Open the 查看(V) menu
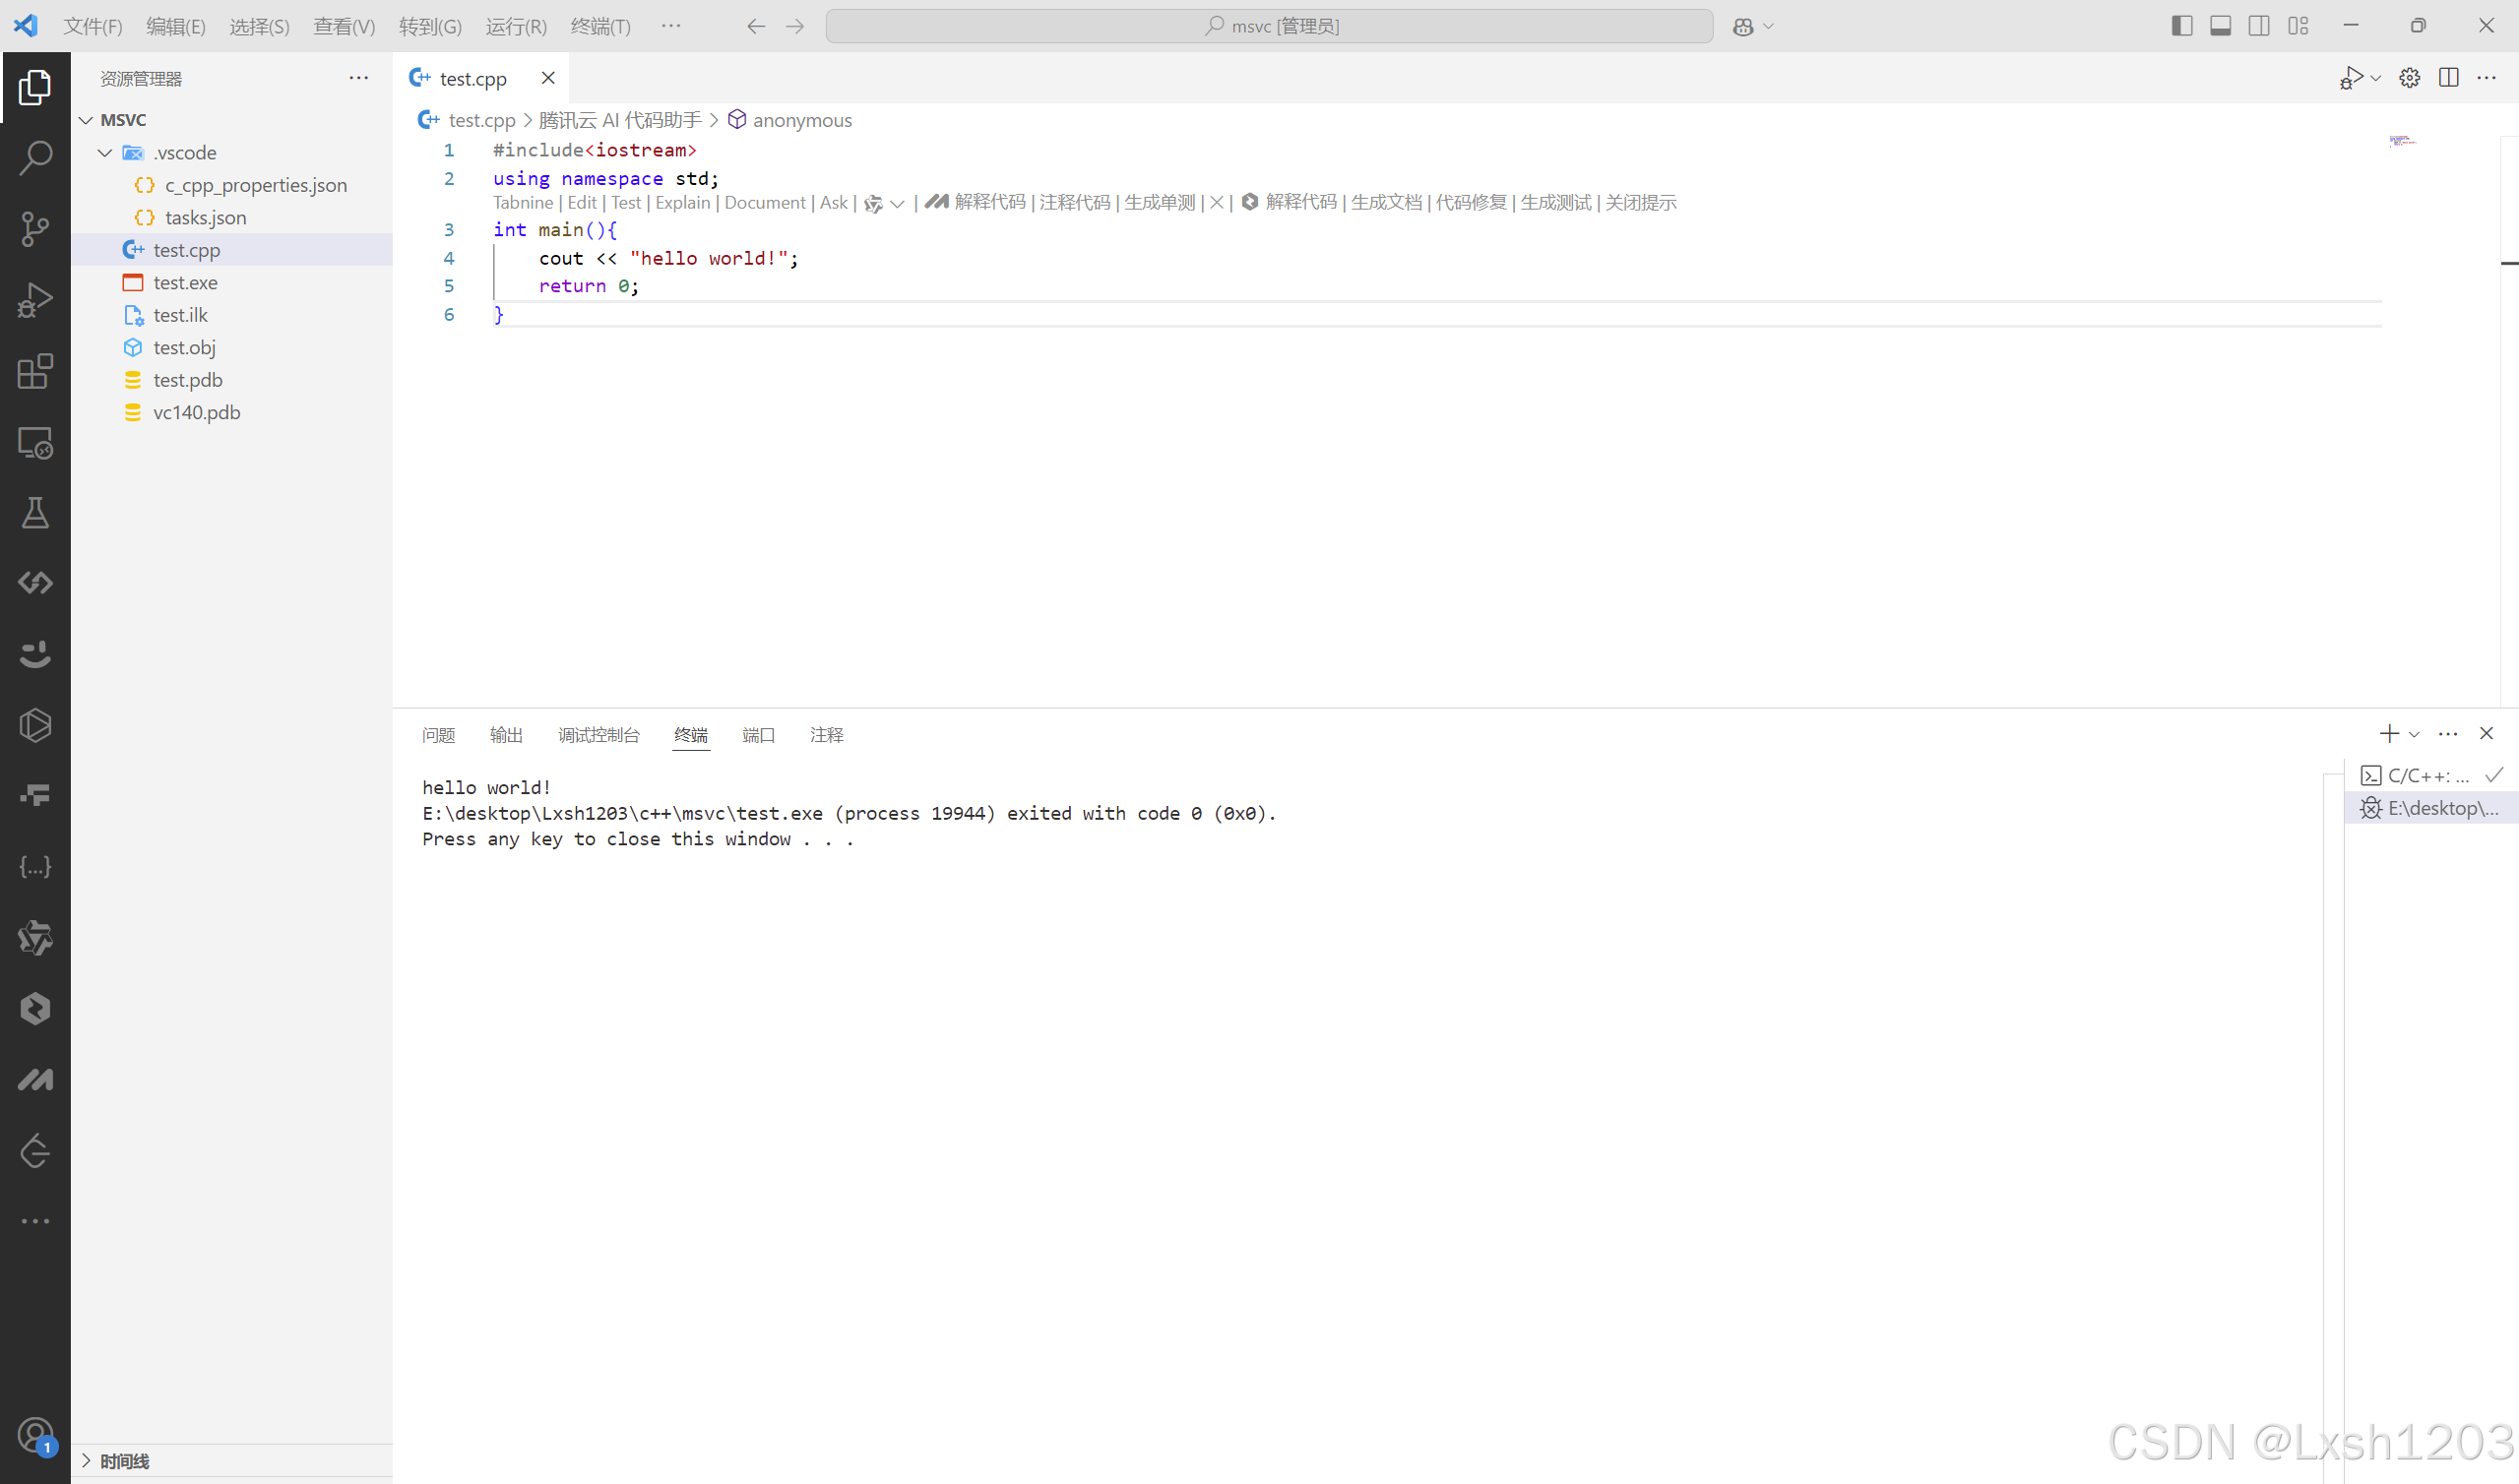 click(344, 27)
